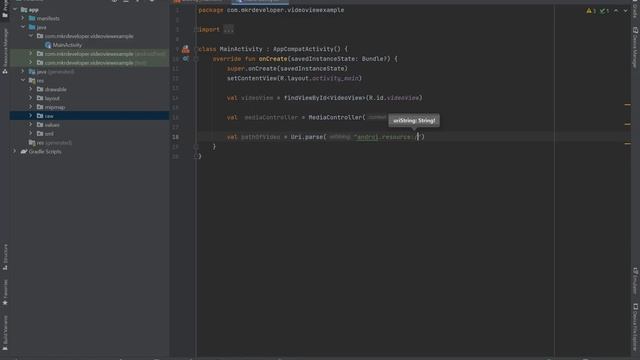Expand the layout folder arrow
640x360 pixels.
31,98
